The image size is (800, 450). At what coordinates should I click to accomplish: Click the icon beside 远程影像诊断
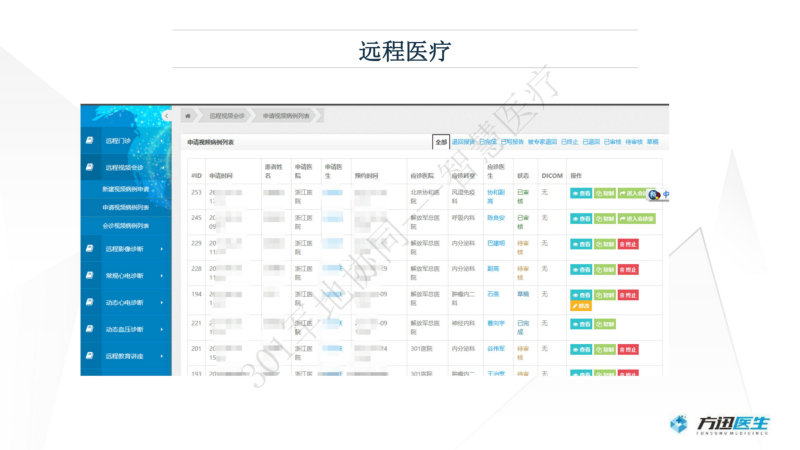(89, 248)
